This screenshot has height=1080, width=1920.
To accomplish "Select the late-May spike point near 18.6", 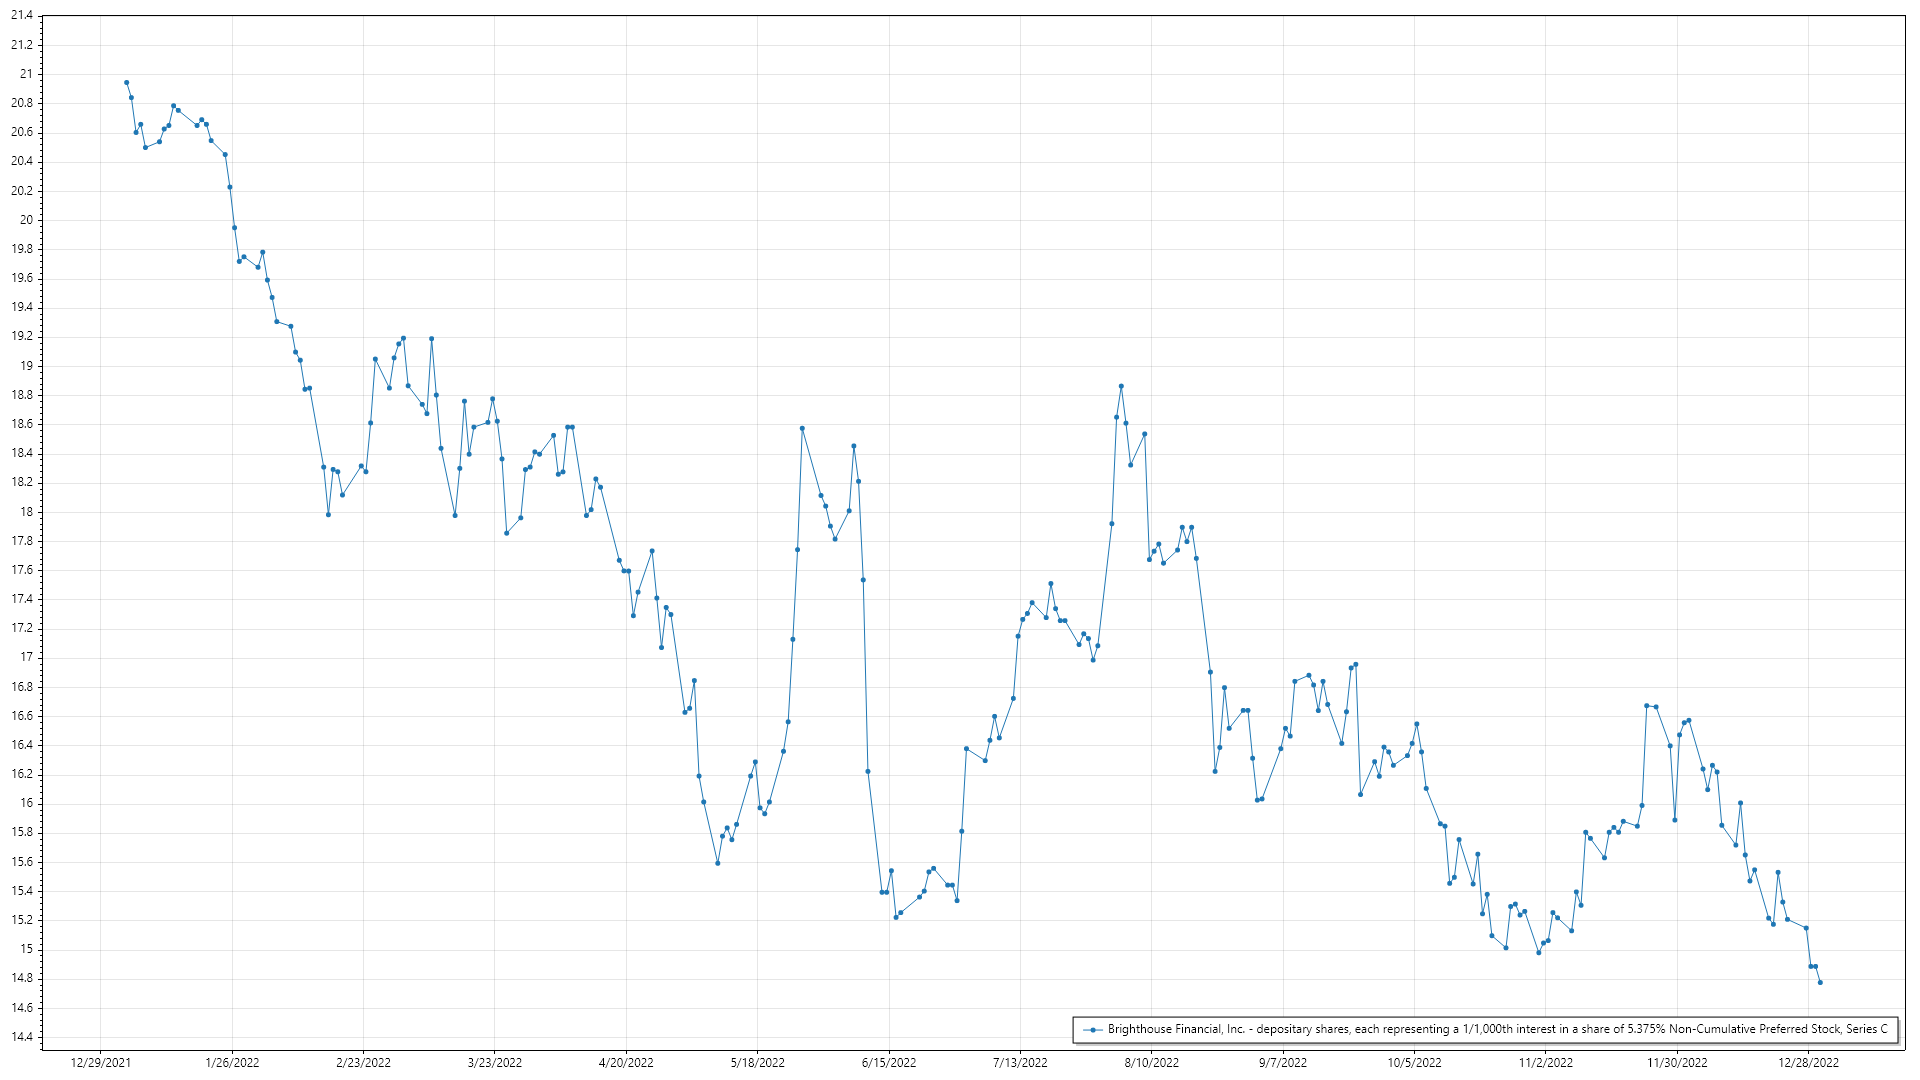I will (x=802, y=428).
